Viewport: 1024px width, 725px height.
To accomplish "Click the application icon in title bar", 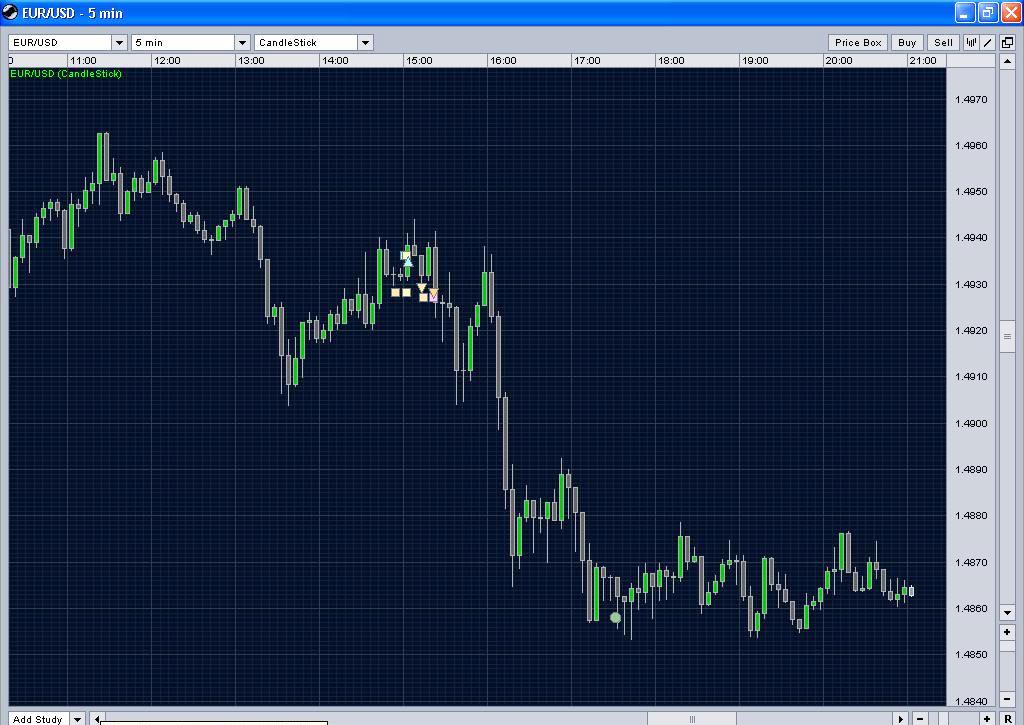I will pos(10,12).
